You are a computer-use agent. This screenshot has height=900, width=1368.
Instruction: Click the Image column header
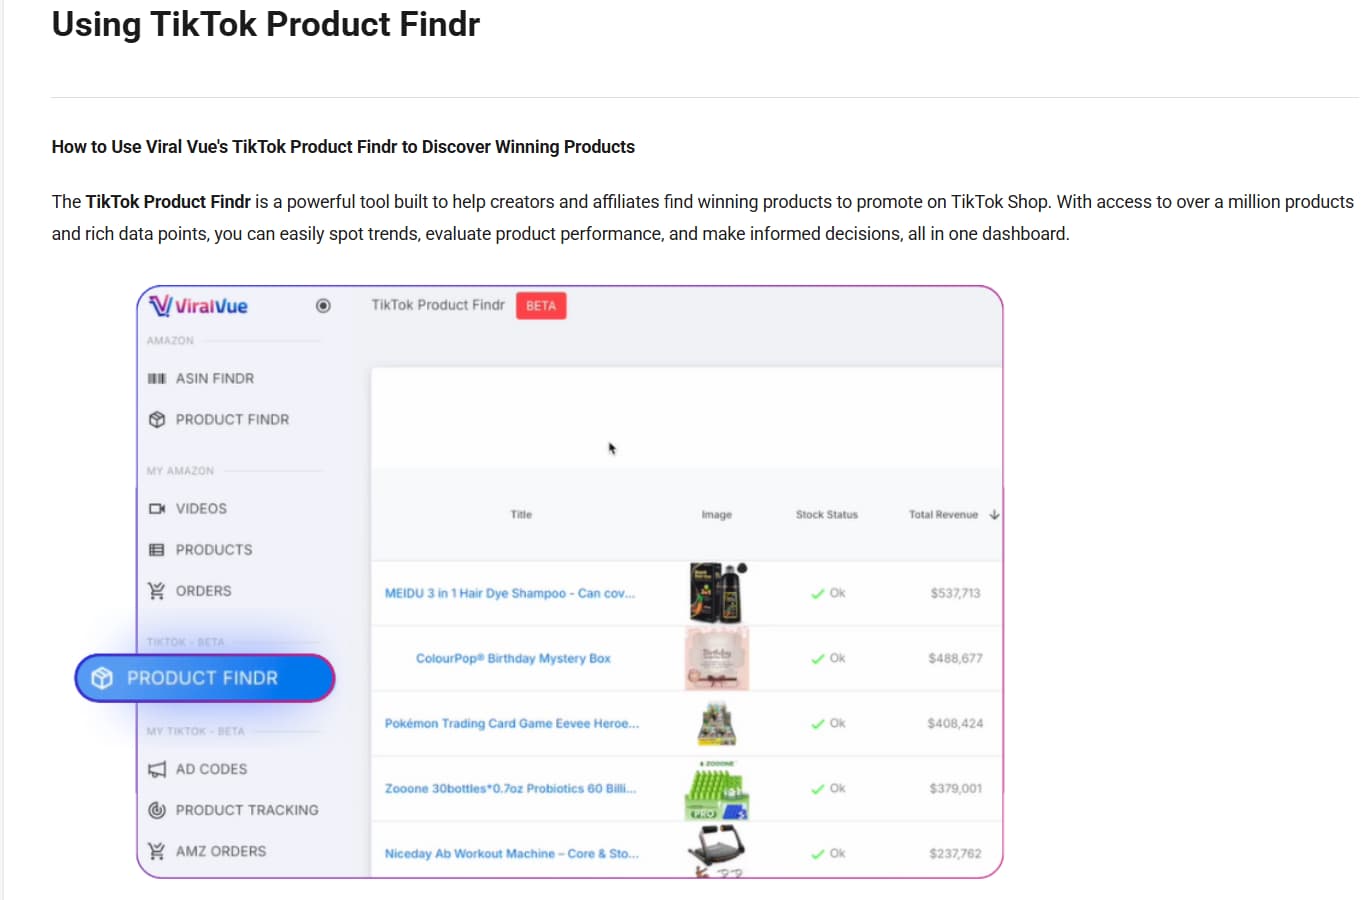point(717,515)
